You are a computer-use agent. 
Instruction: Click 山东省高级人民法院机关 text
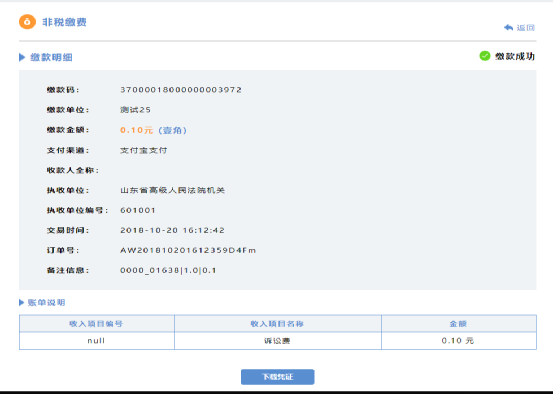point(172,190)
